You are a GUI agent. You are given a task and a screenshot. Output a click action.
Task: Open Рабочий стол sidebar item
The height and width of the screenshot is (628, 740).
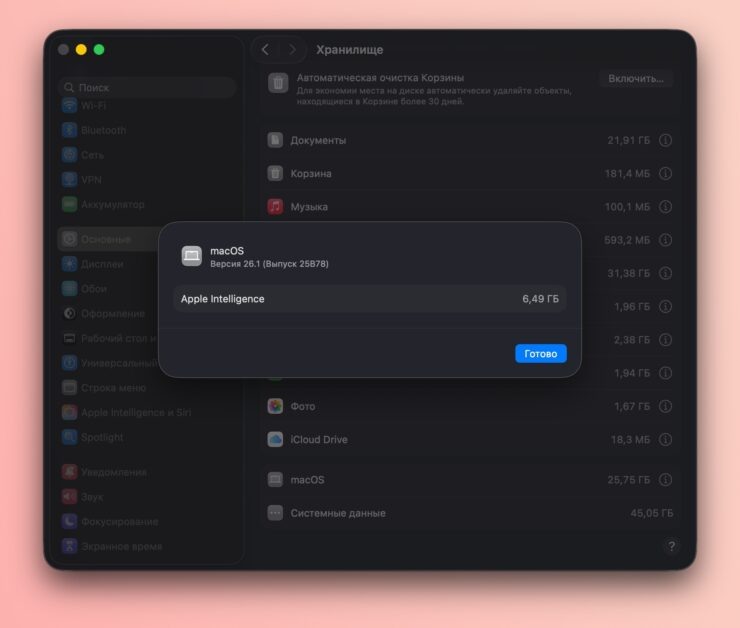pos(110,338)
